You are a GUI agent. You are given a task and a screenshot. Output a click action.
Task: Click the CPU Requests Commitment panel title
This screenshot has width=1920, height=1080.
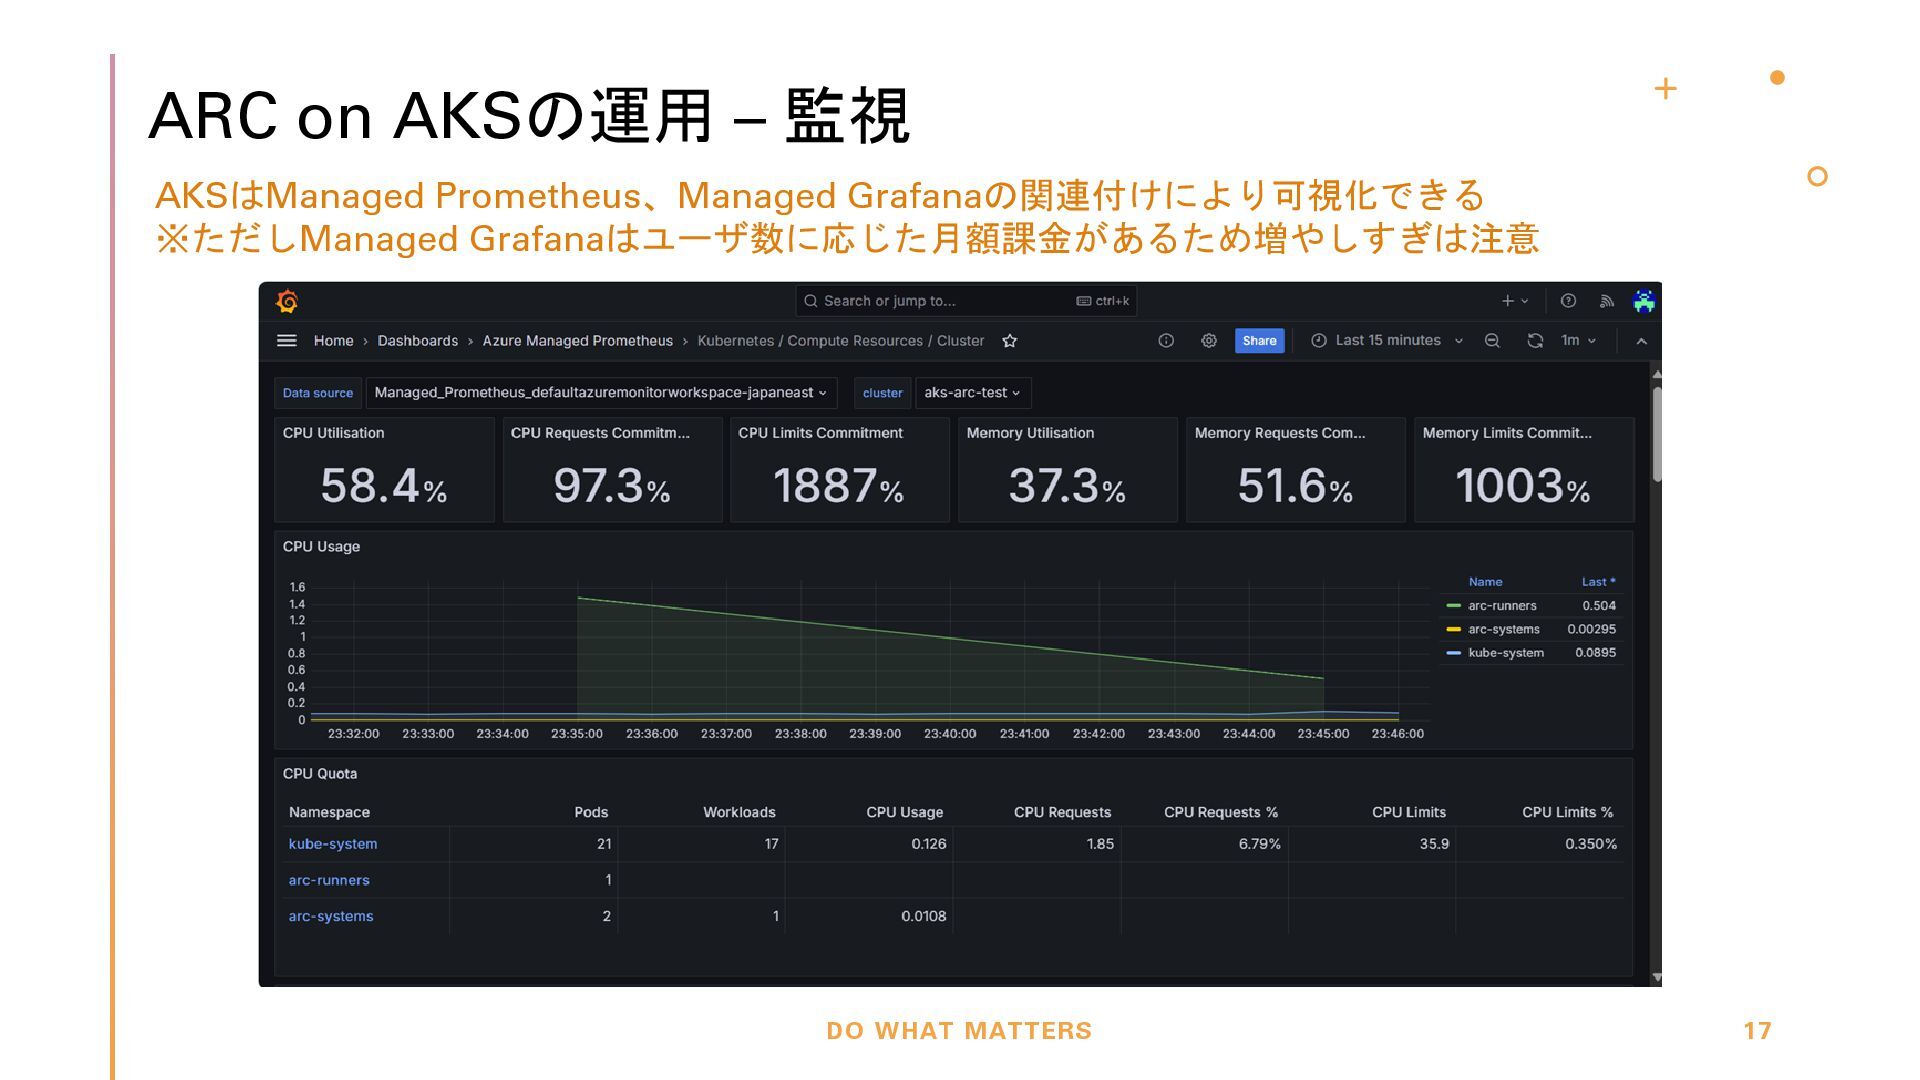(600, 433)
